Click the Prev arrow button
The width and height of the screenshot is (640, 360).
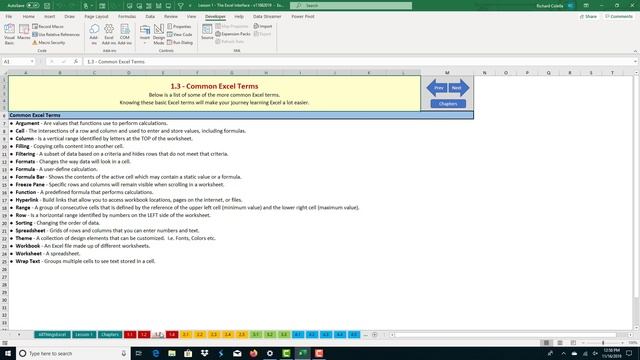[x=437, y=88]
